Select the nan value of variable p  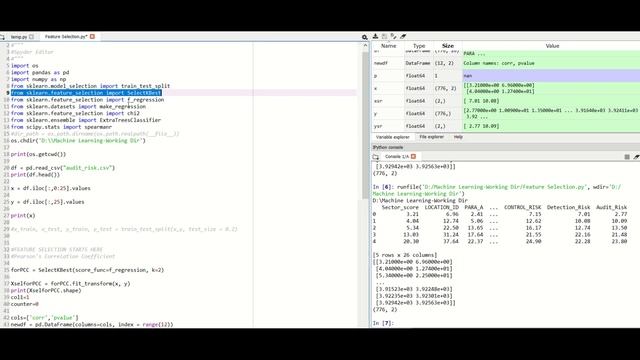coord(551,76)
